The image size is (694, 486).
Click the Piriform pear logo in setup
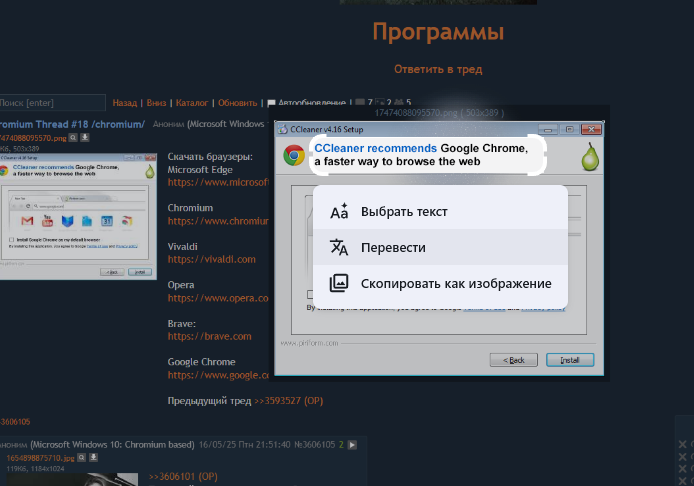(x=590, y=156)
